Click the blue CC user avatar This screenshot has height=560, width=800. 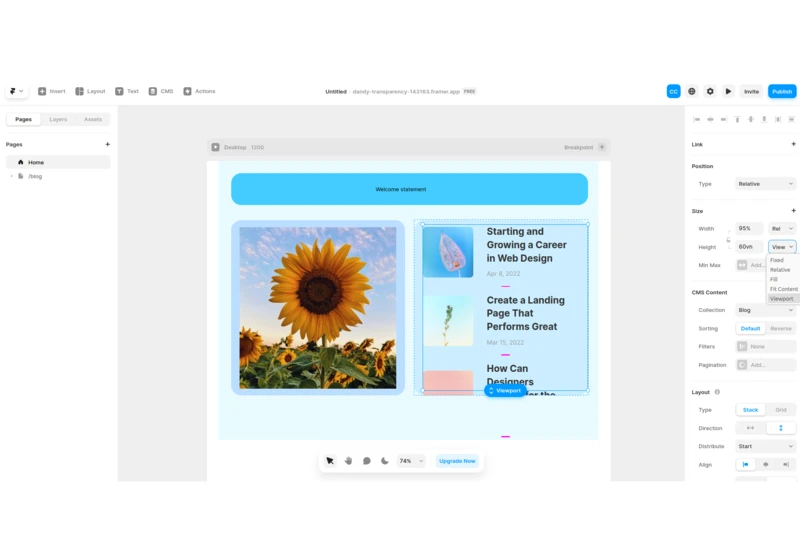(x=673, y=91)
